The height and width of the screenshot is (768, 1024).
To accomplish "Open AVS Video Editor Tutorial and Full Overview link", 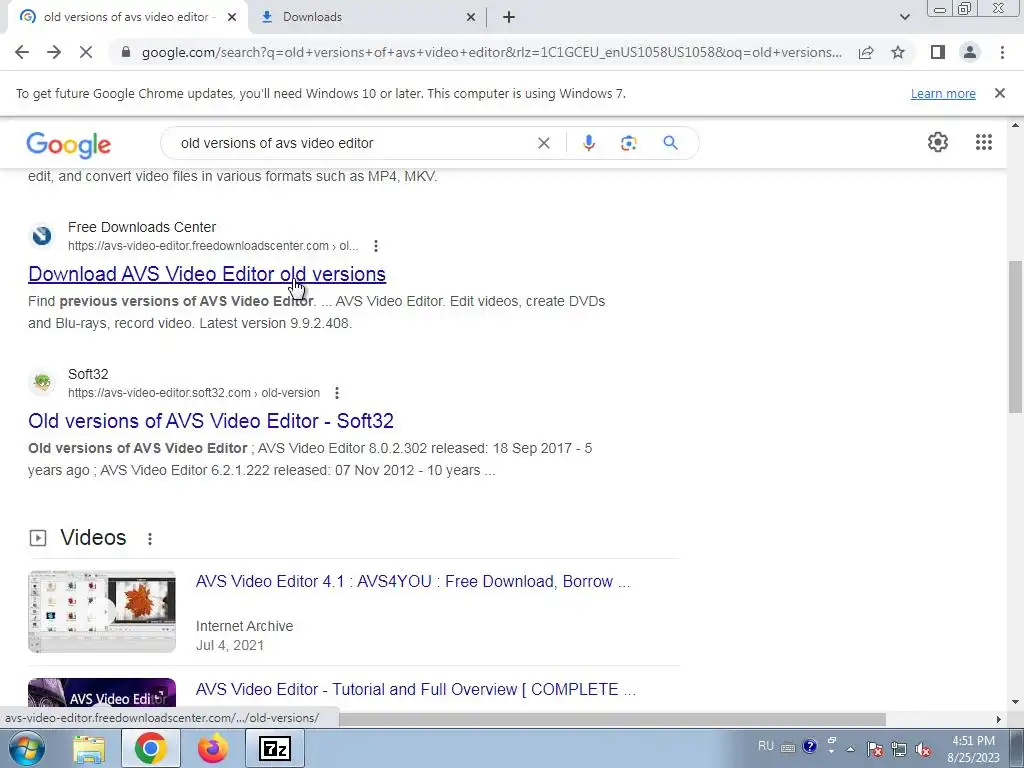I will click(x=415, y=690).
